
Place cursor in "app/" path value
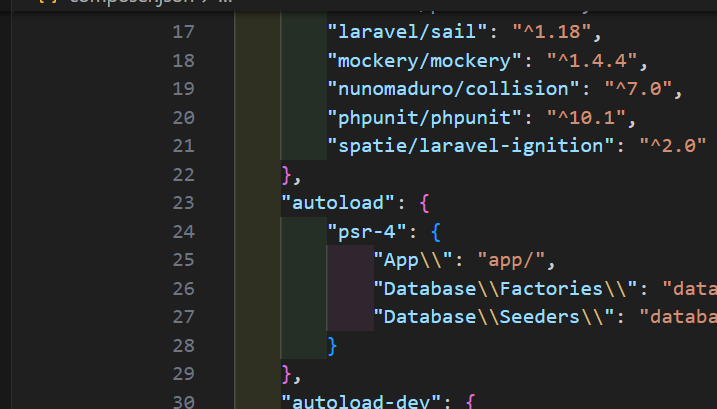tap(511, 260)
